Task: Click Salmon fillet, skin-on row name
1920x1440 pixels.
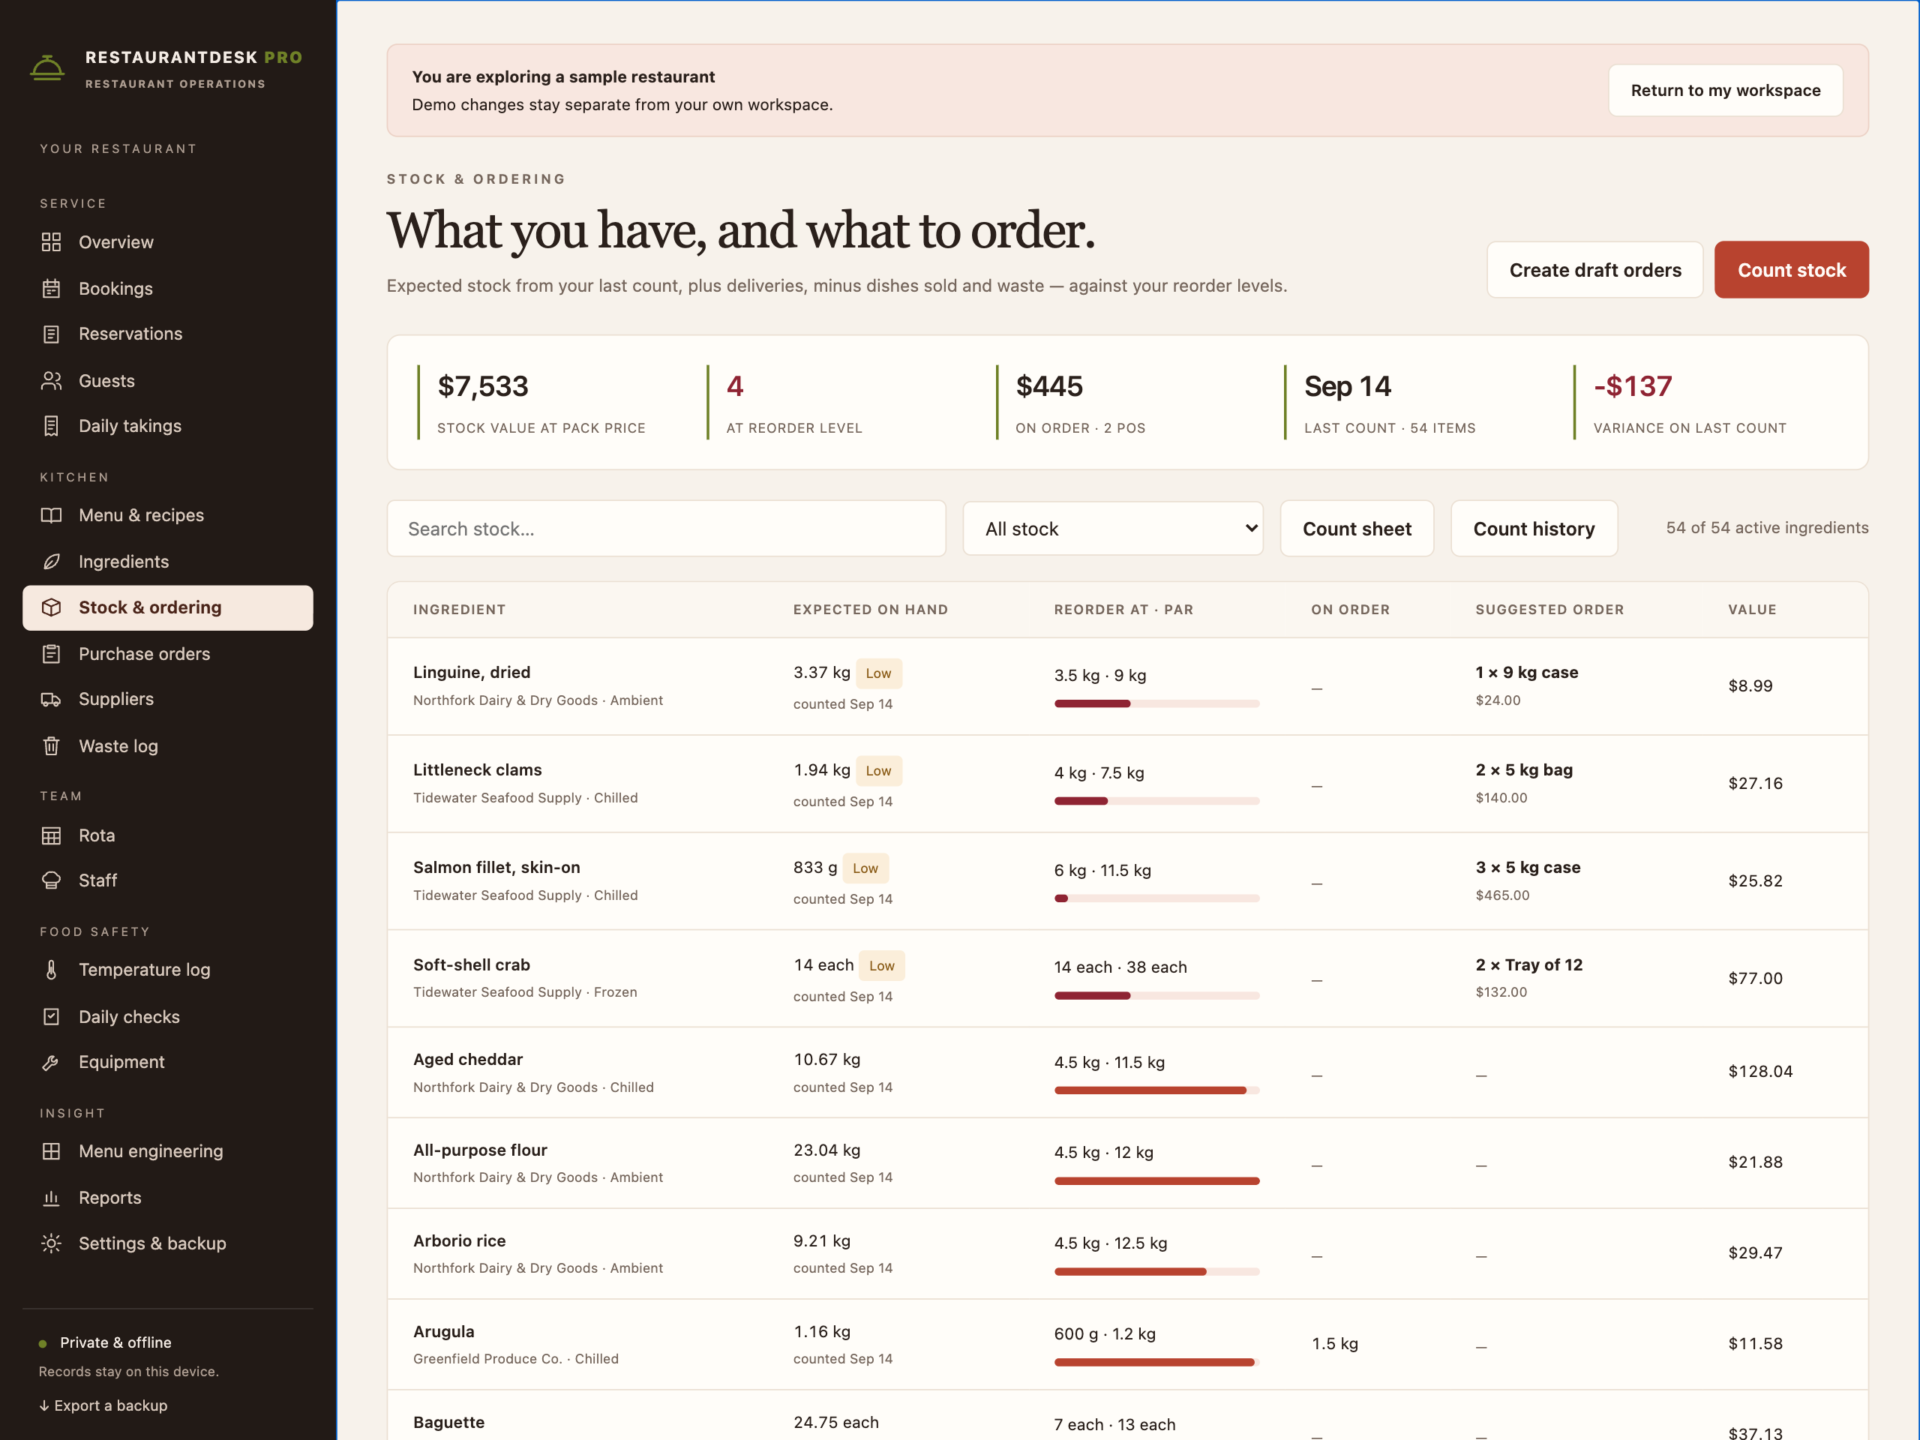Action: pos(496,867)
